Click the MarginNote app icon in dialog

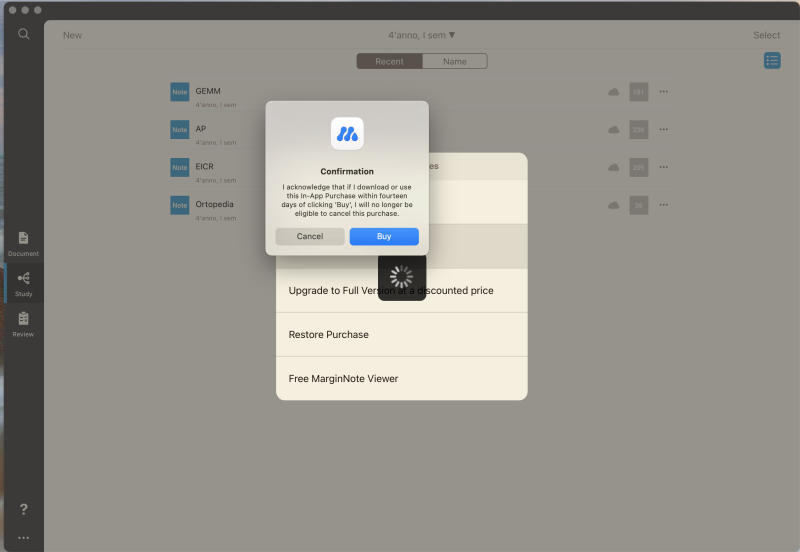[347, 133]
